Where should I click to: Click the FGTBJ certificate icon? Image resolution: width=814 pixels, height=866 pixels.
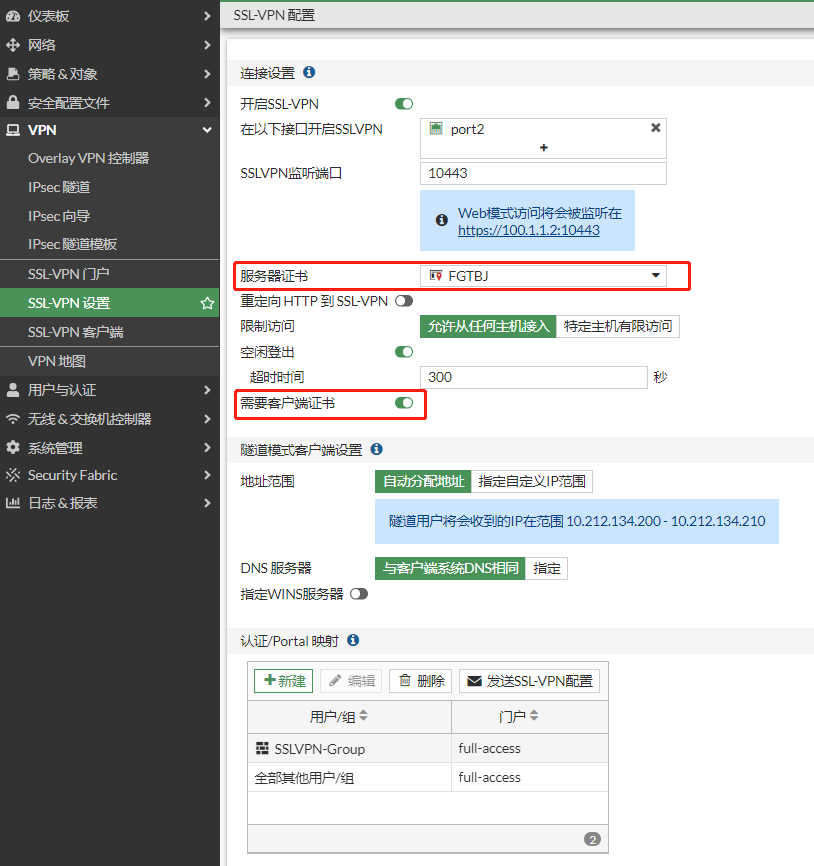coord(436,275)
